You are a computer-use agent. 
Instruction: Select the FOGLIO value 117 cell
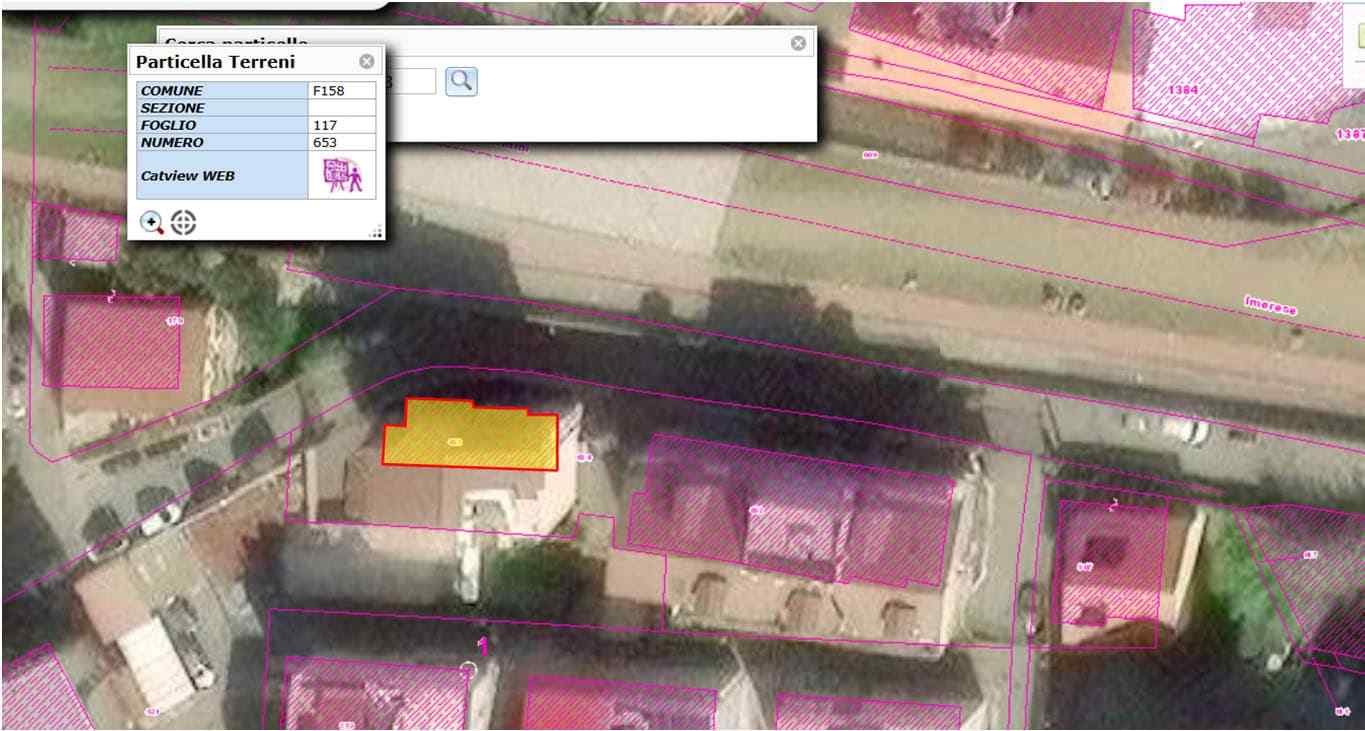[x=342, y=125]
